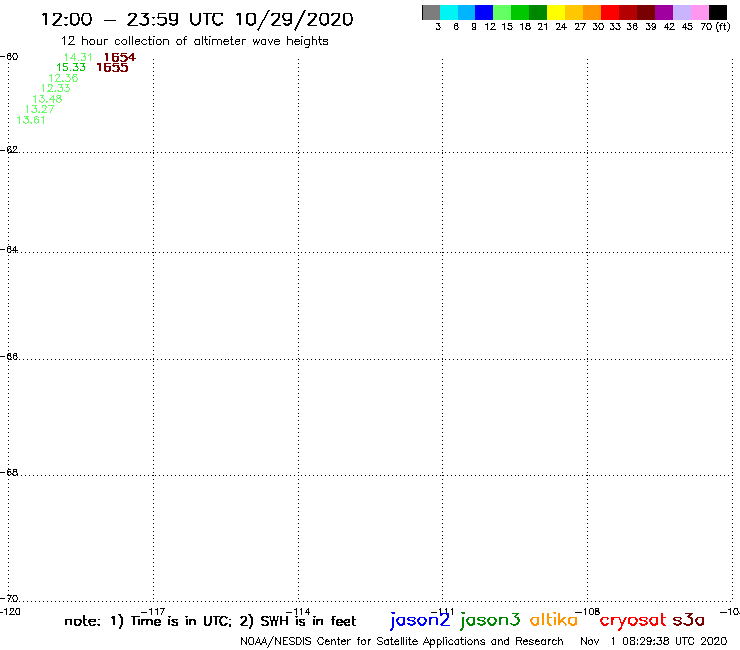Click the wave height value 12.36
The image size is (740, 650).
(63, 78)
